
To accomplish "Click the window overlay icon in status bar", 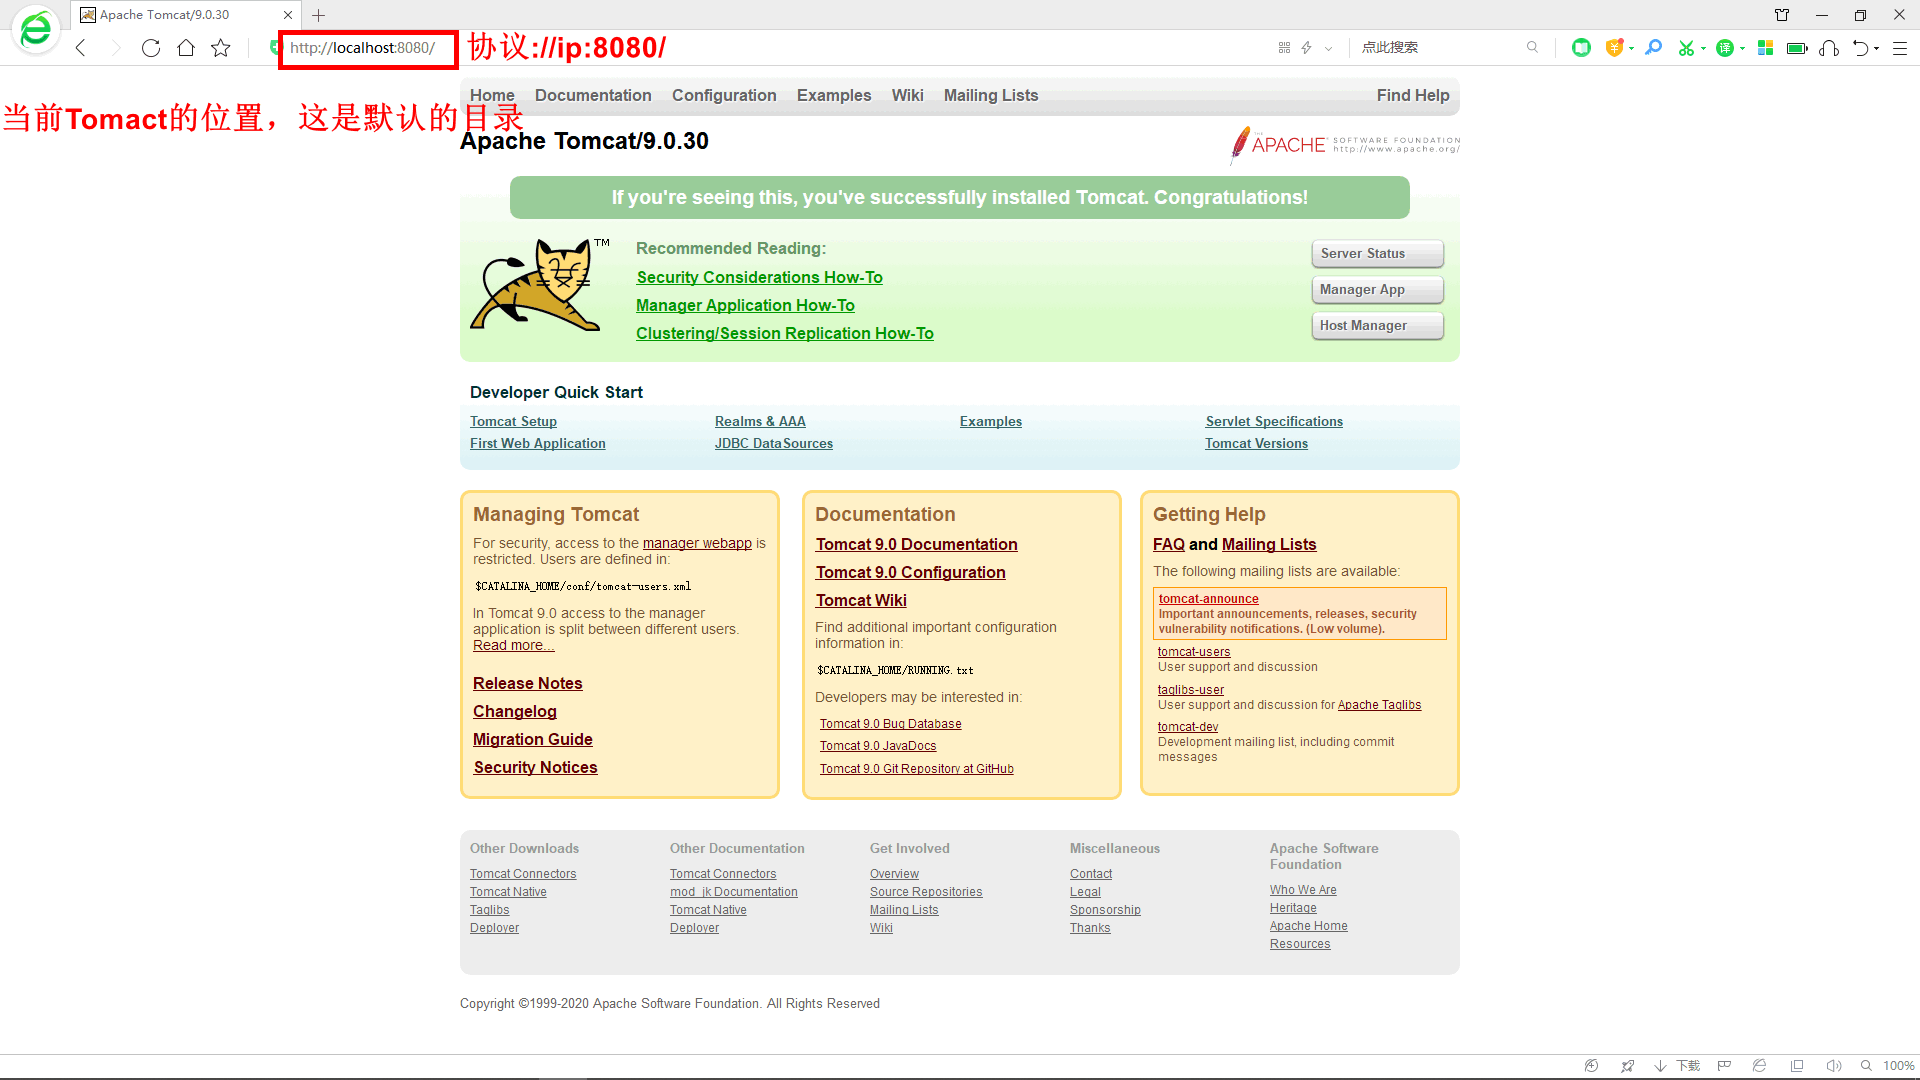I will point(1797,1066).
